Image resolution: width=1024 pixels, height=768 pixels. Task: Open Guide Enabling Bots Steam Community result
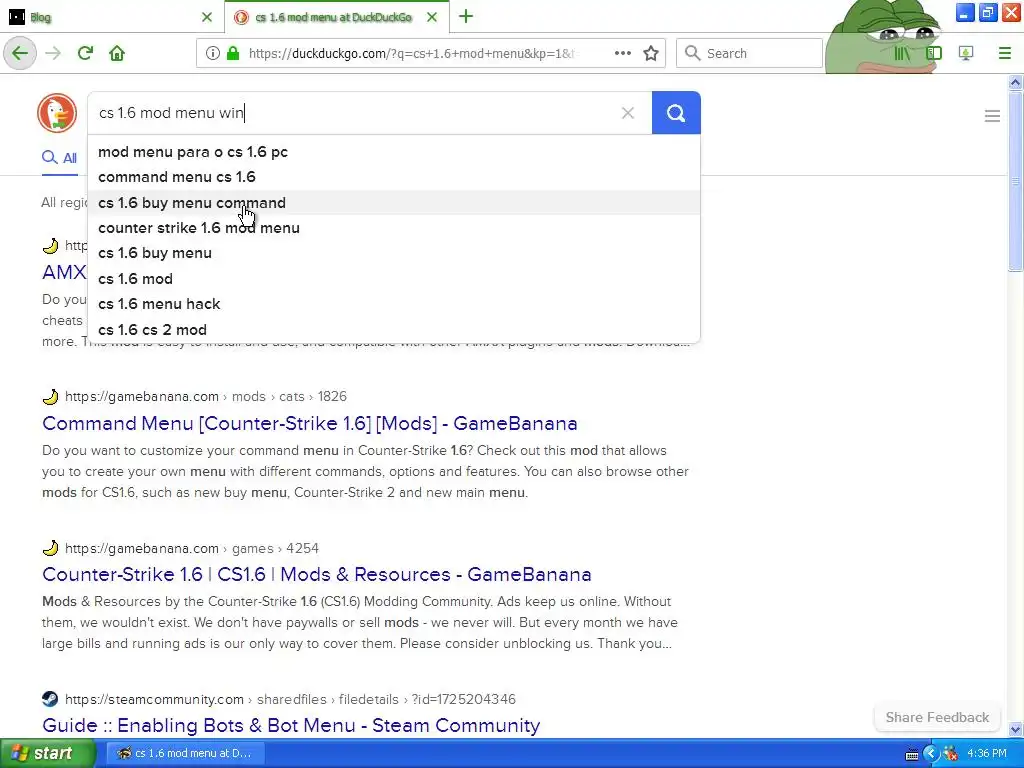[x=291, y=725]
